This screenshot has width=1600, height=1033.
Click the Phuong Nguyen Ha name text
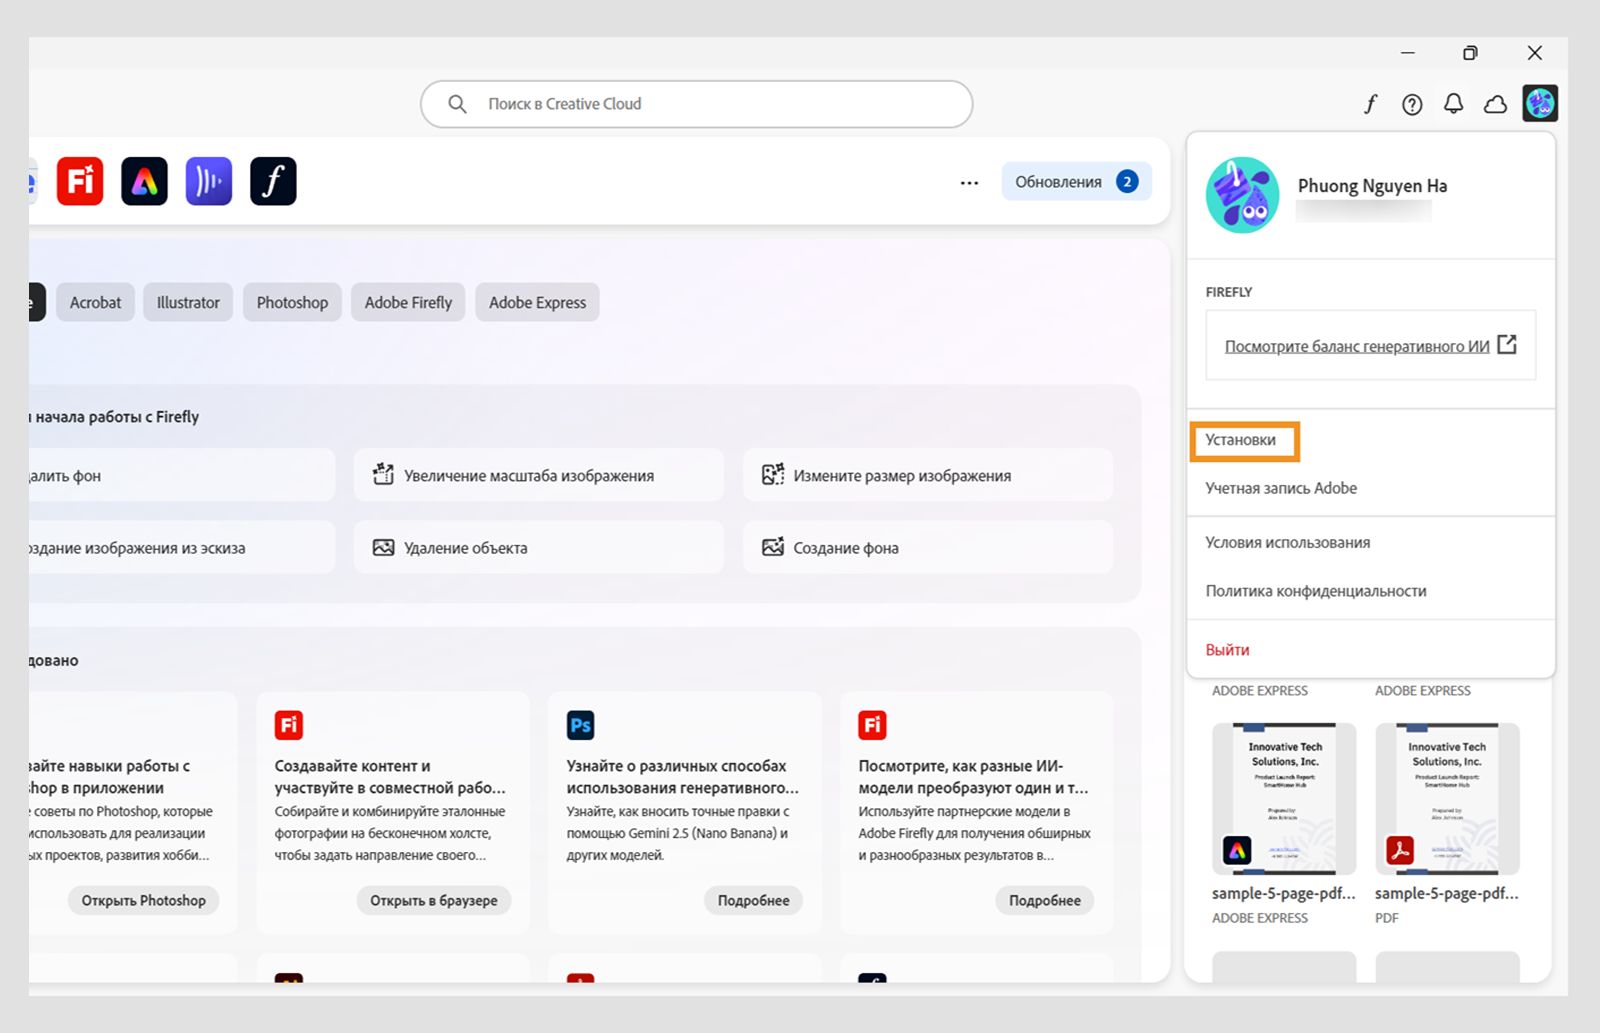(x=1372, y=185)
